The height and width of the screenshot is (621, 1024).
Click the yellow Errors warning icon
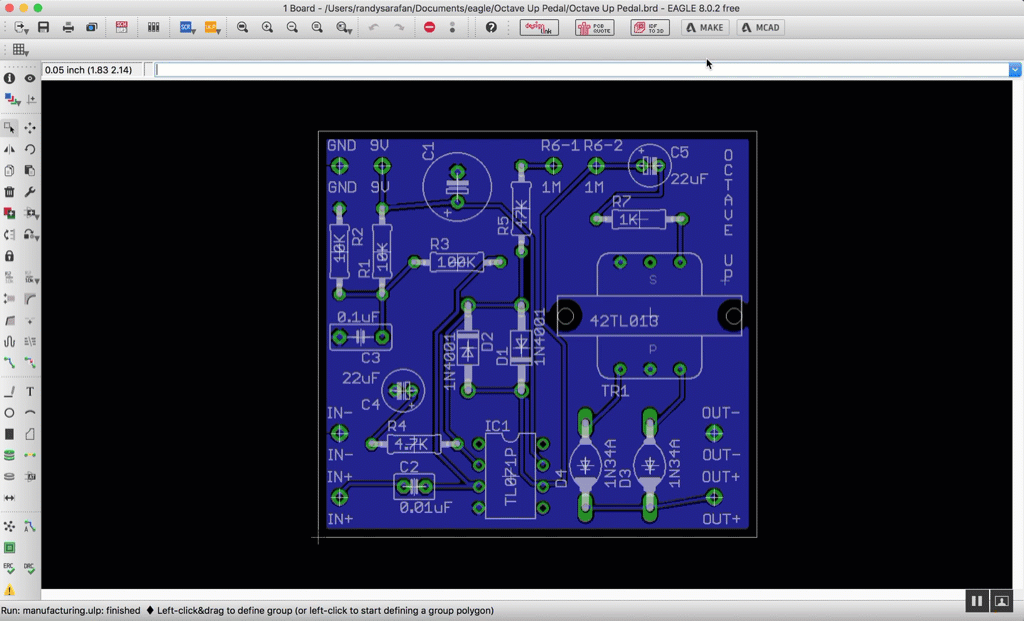tap(9, 590)
